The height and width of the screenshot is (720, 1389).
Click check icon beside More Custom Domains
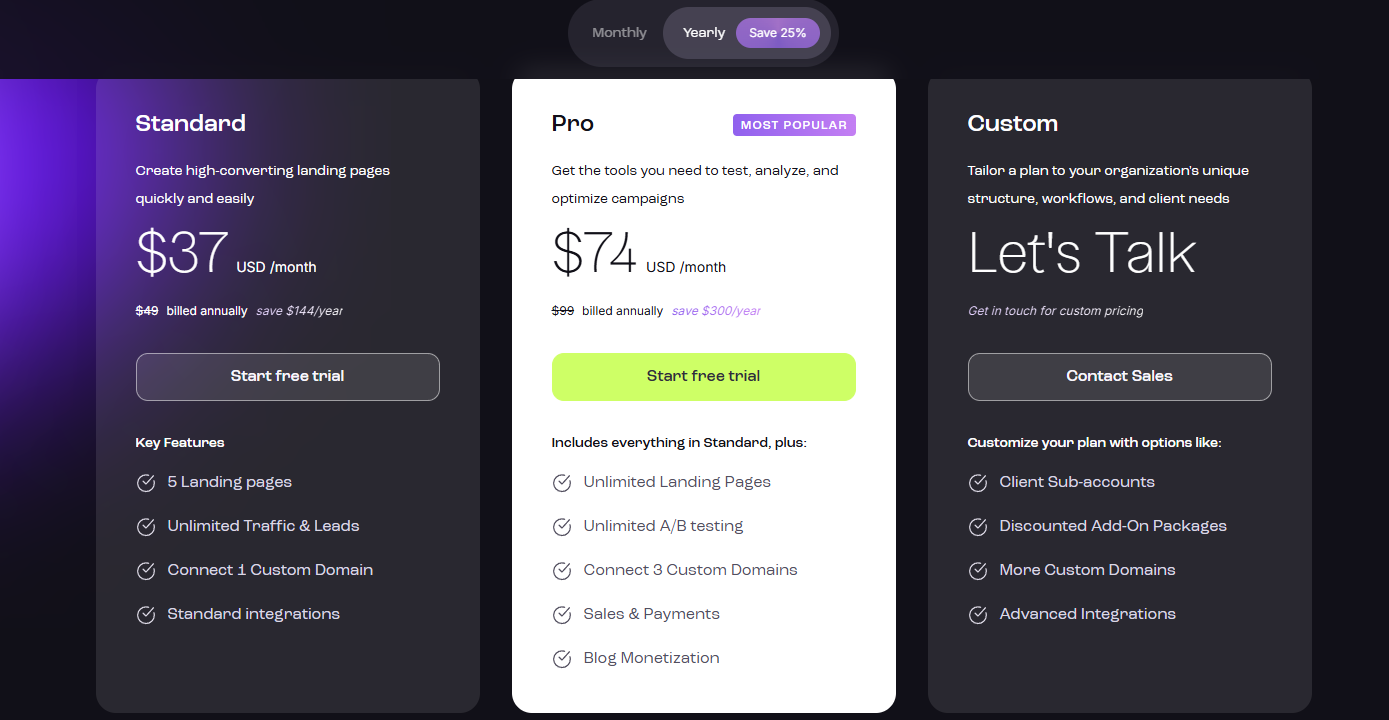(978, 571)
